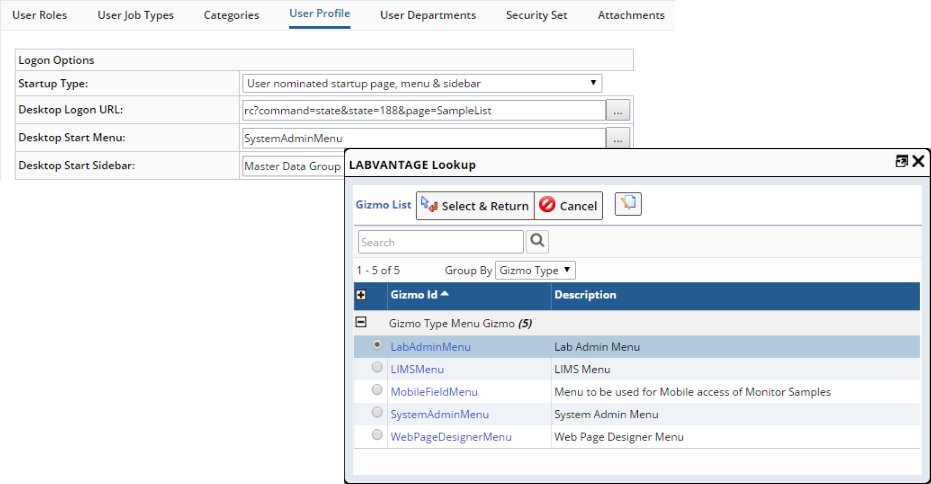Click the copy/notes icon beside Cancel
Viewport: 931px width, 484px height.
pos(628,204)
